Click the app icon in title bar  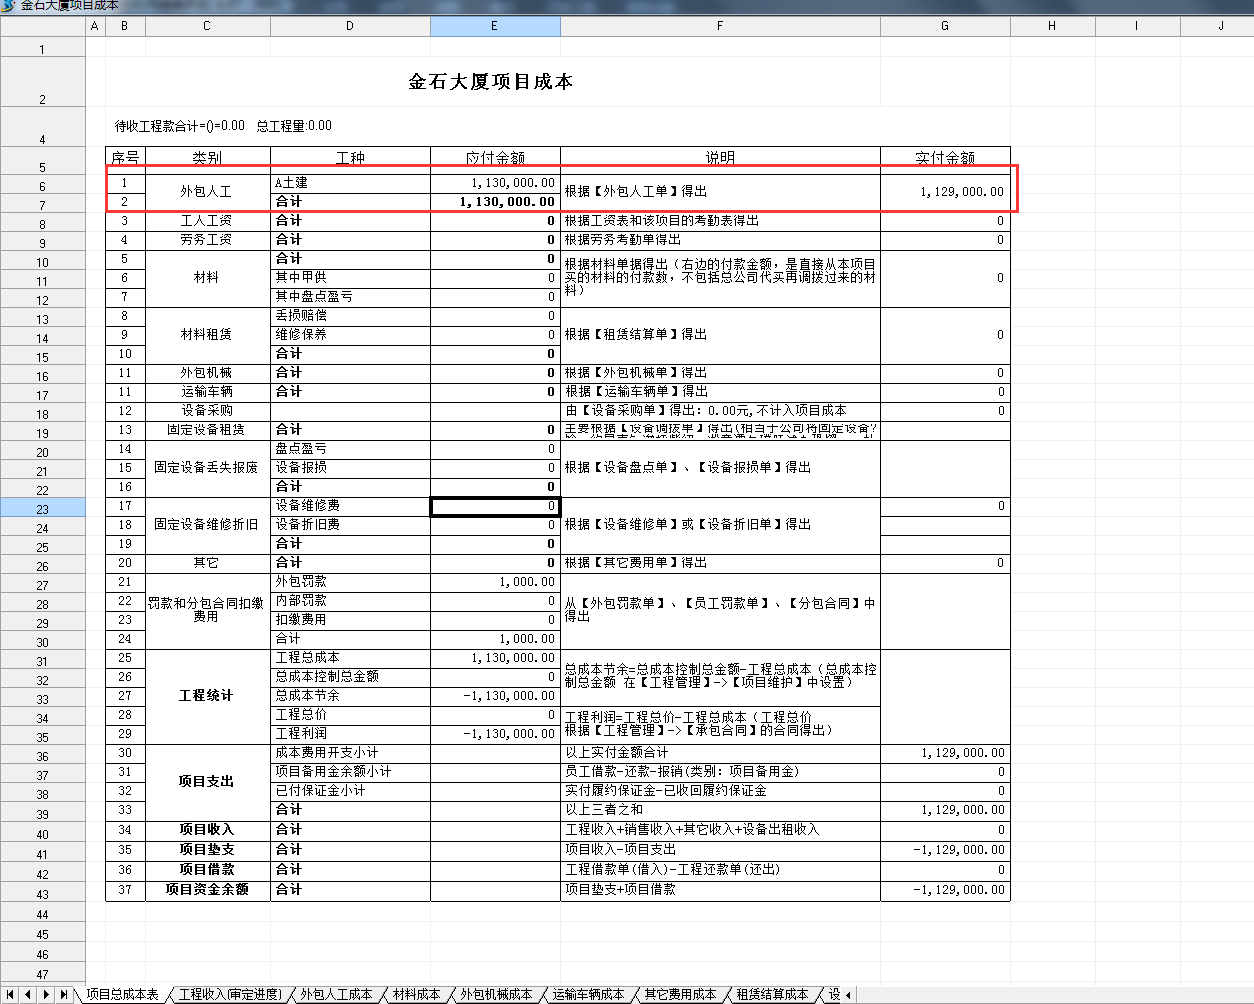8,5
